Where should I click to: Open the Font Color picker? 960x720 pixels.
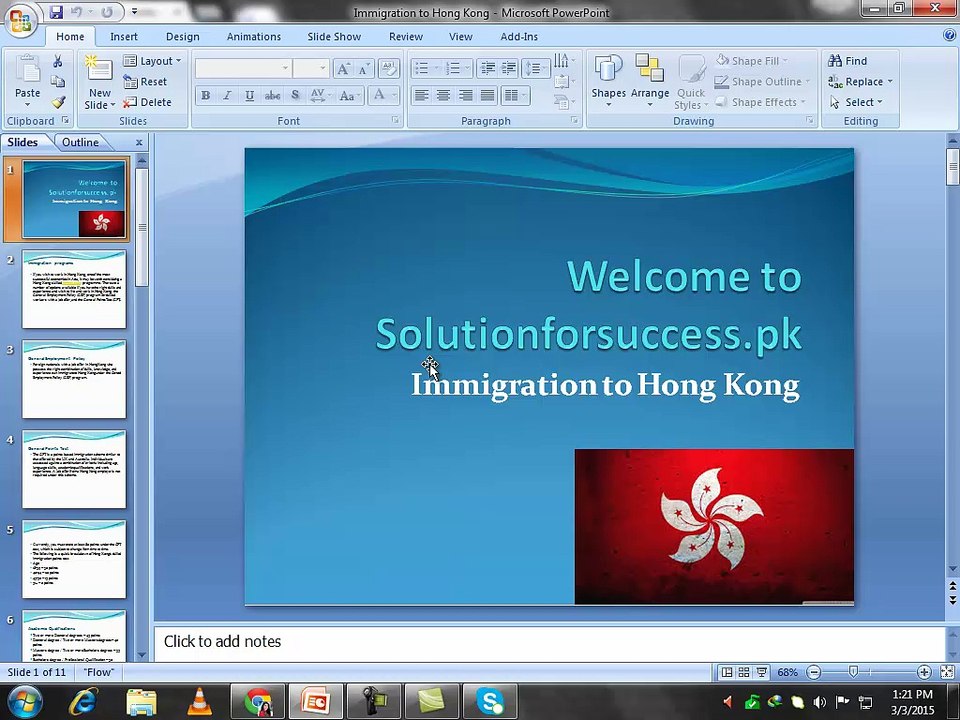[384, 96]
